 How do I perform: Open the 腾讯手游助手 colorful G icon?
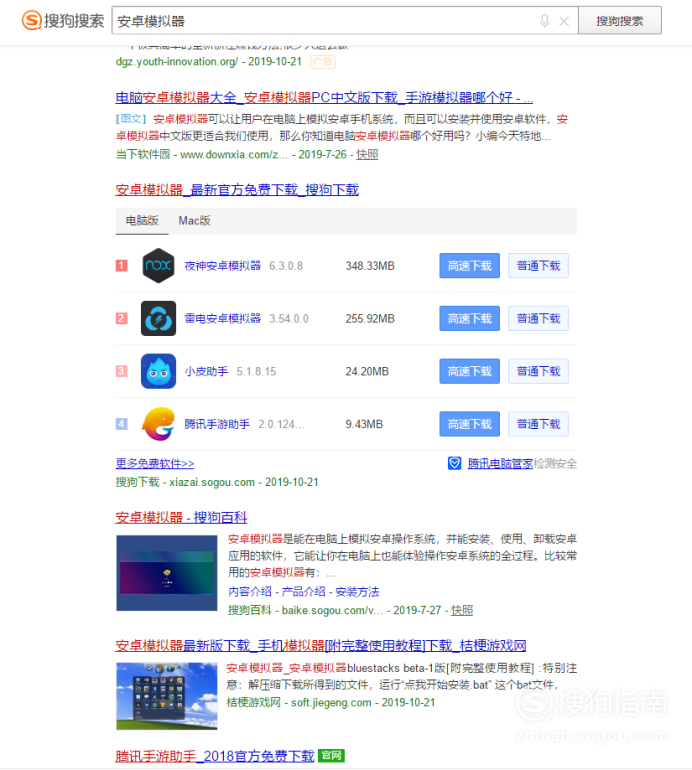pyautogui.click(x=158, y=424)
